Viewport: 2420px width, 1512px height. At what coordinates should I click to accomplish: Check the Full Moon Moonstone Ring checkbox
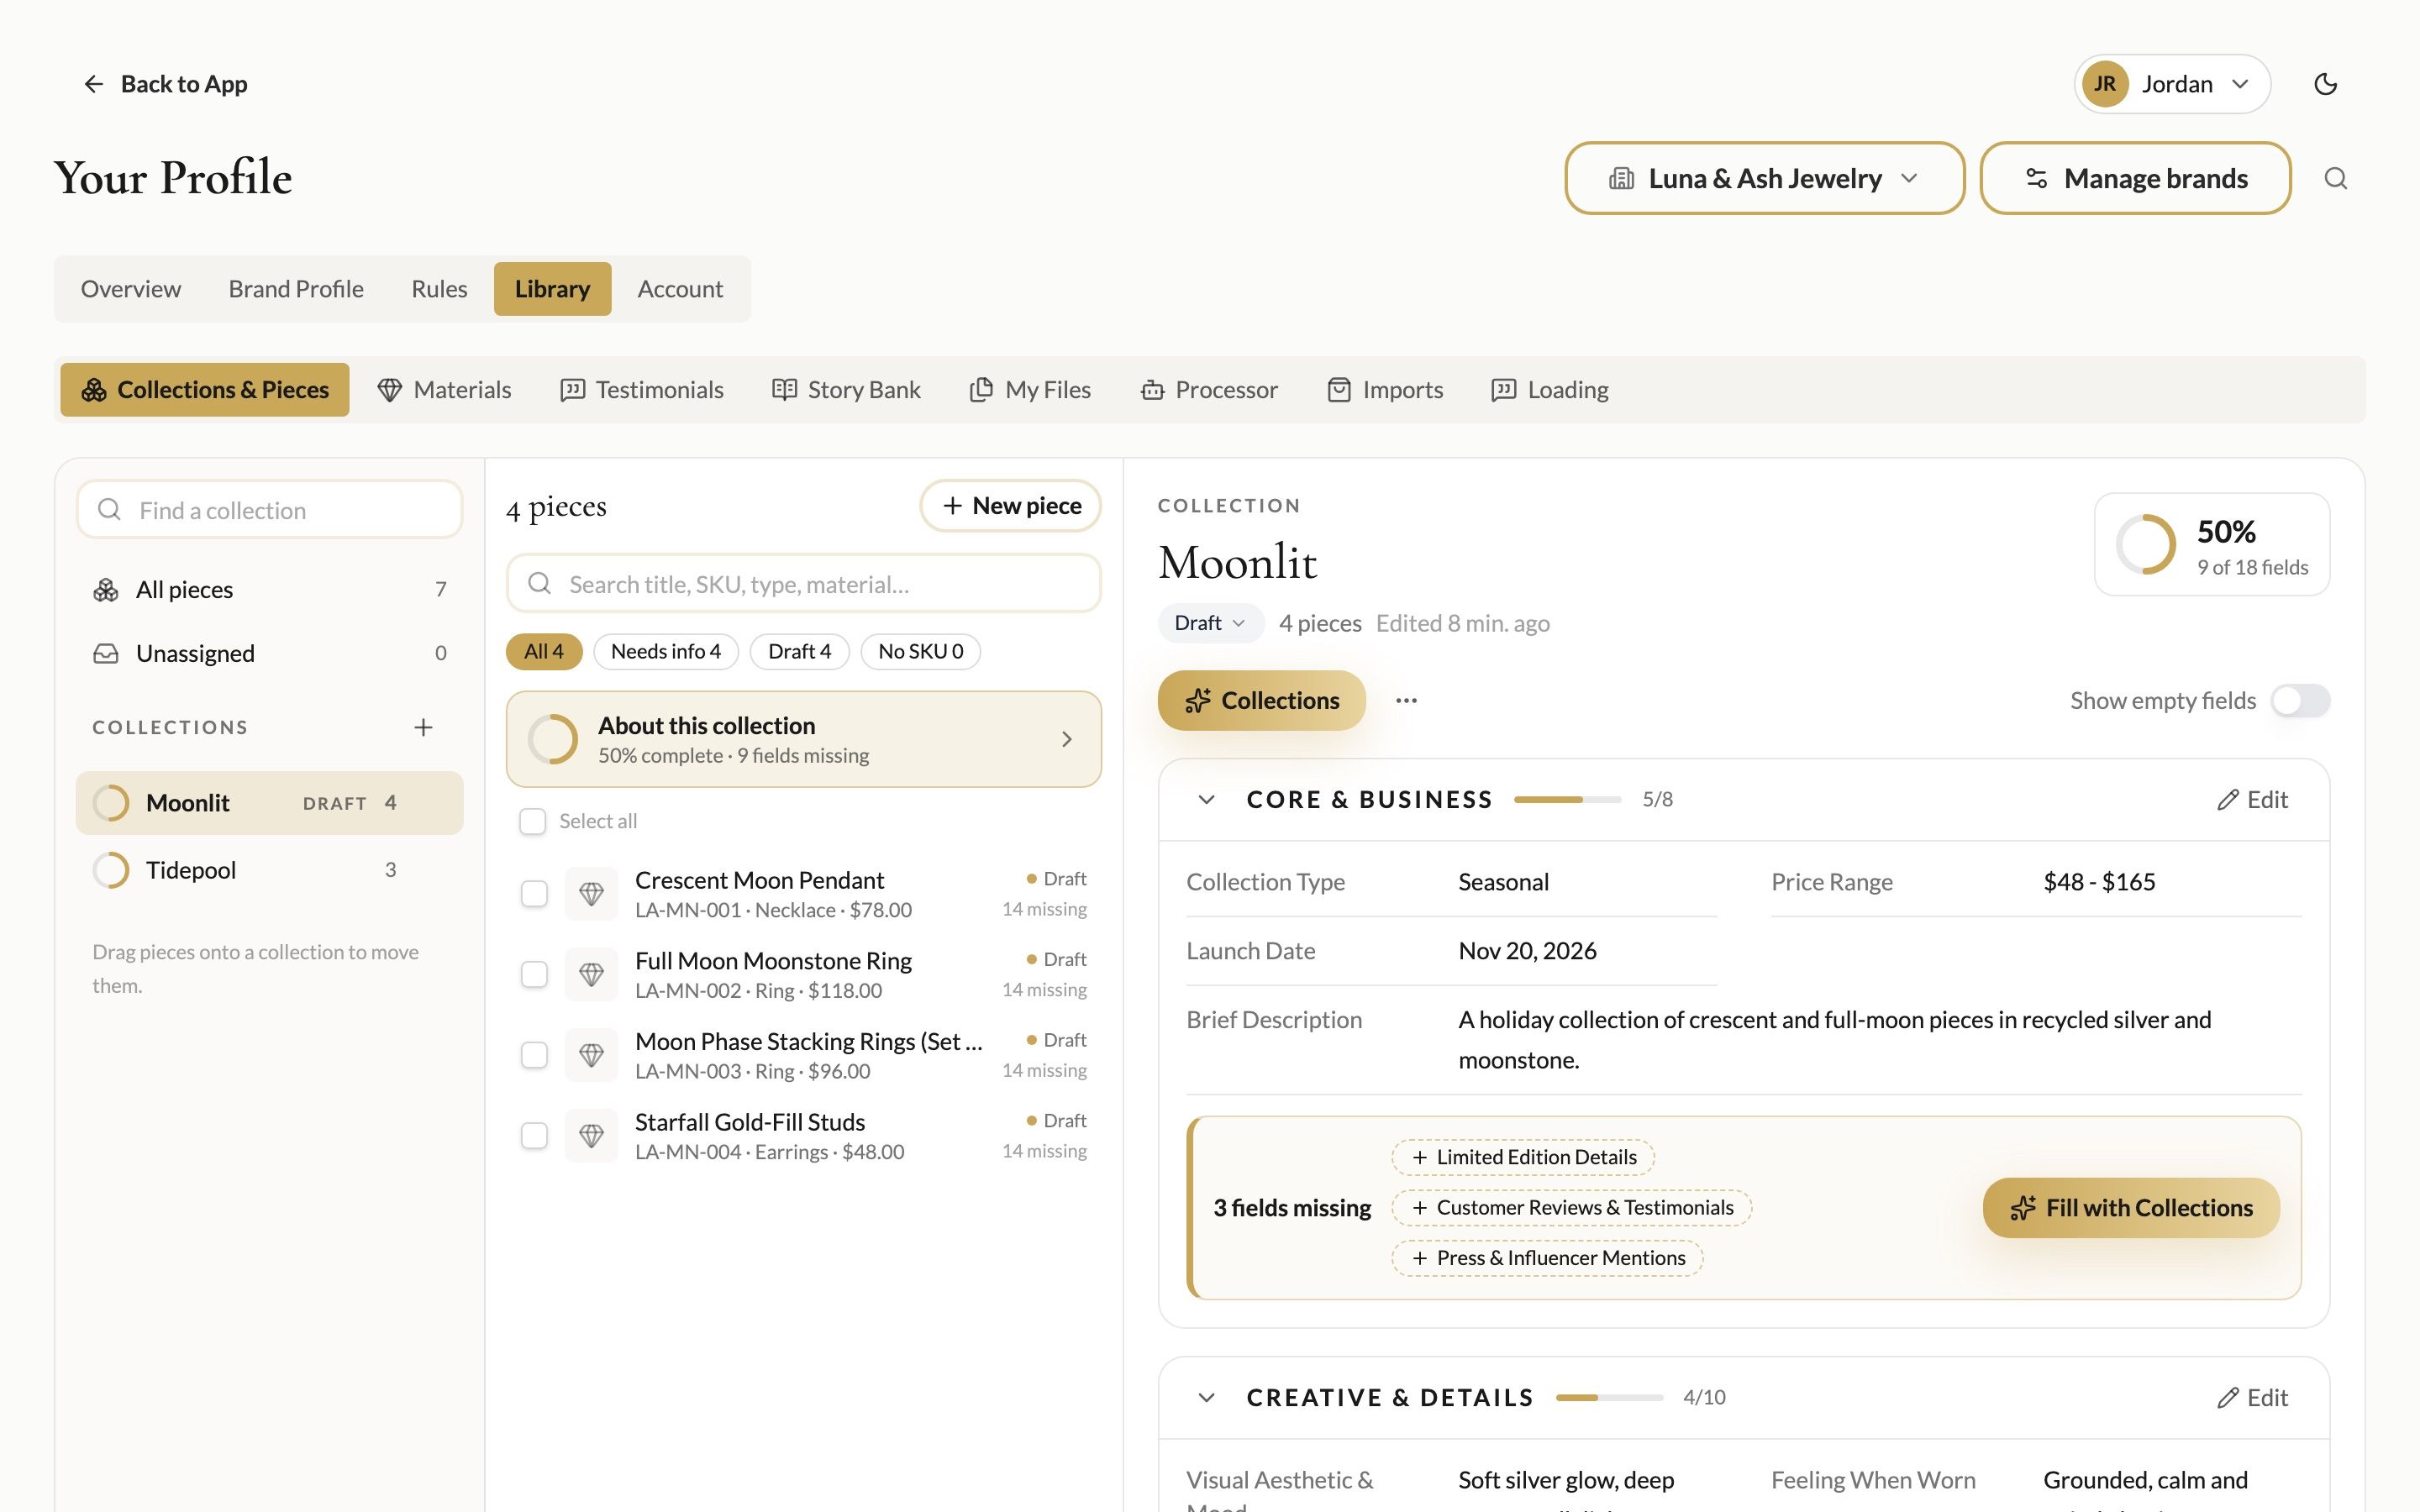coord(534,974)
